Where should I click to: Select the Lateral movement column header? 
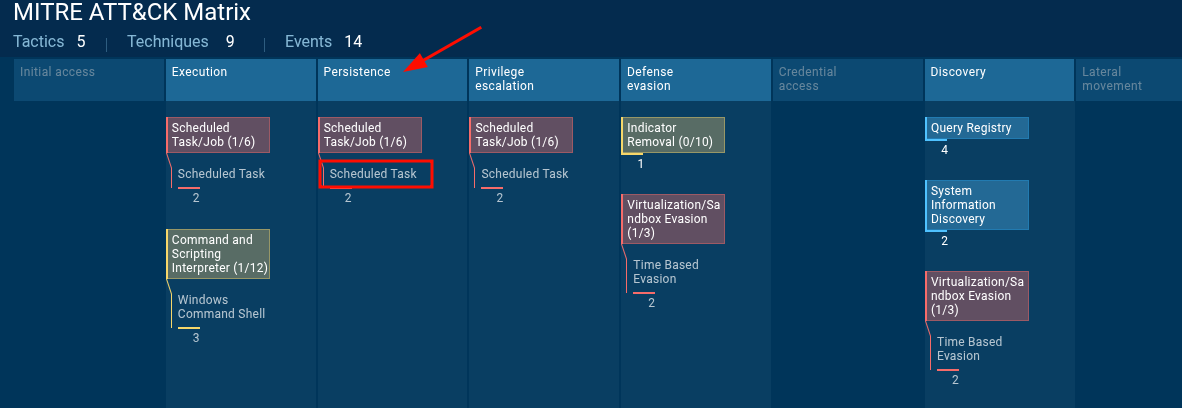[x=1128, y=80]
